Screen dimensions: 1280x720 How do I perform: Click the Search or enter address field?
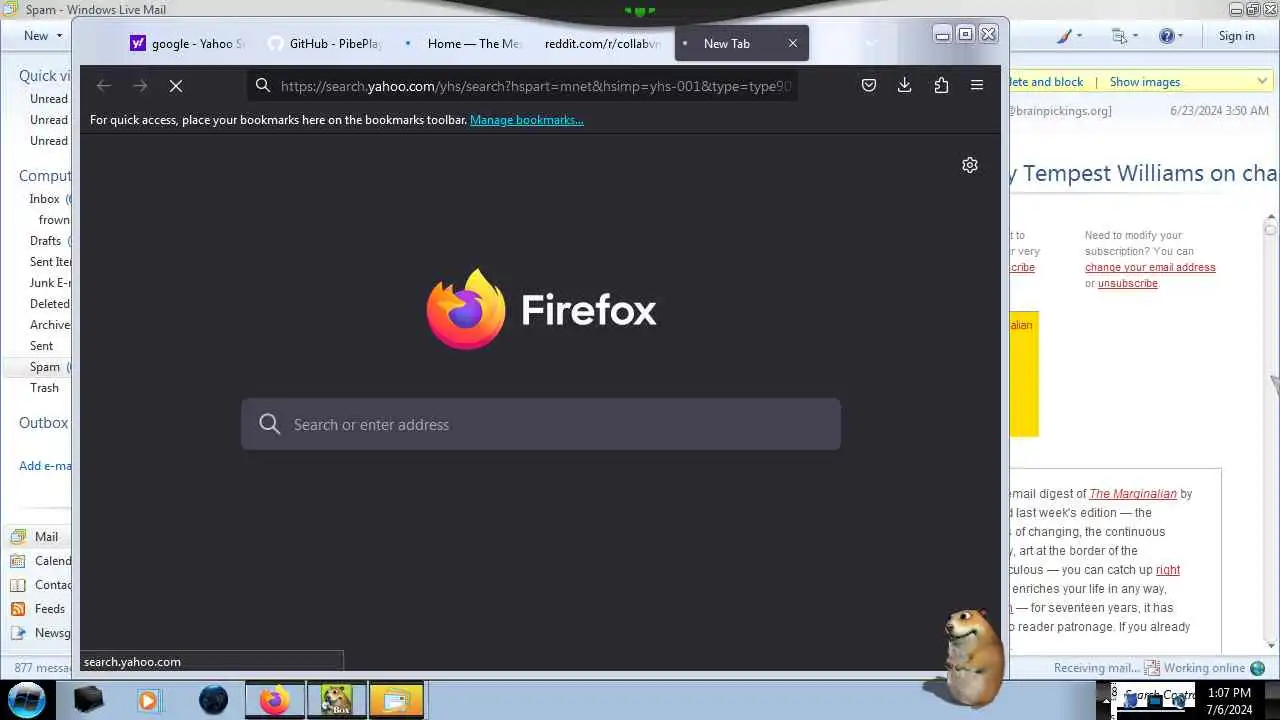coord(541,424)
